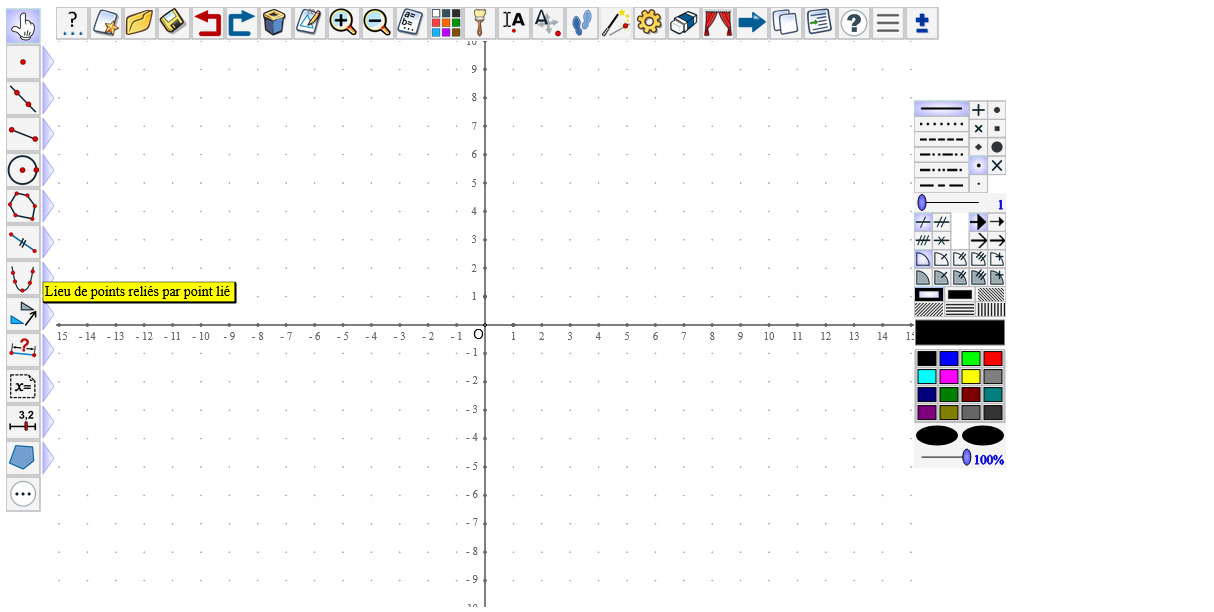The width and height of the screenshot is (1214, 612).
Task: Expand the polygon tools flyout arrow
Action: click(47, 206)
